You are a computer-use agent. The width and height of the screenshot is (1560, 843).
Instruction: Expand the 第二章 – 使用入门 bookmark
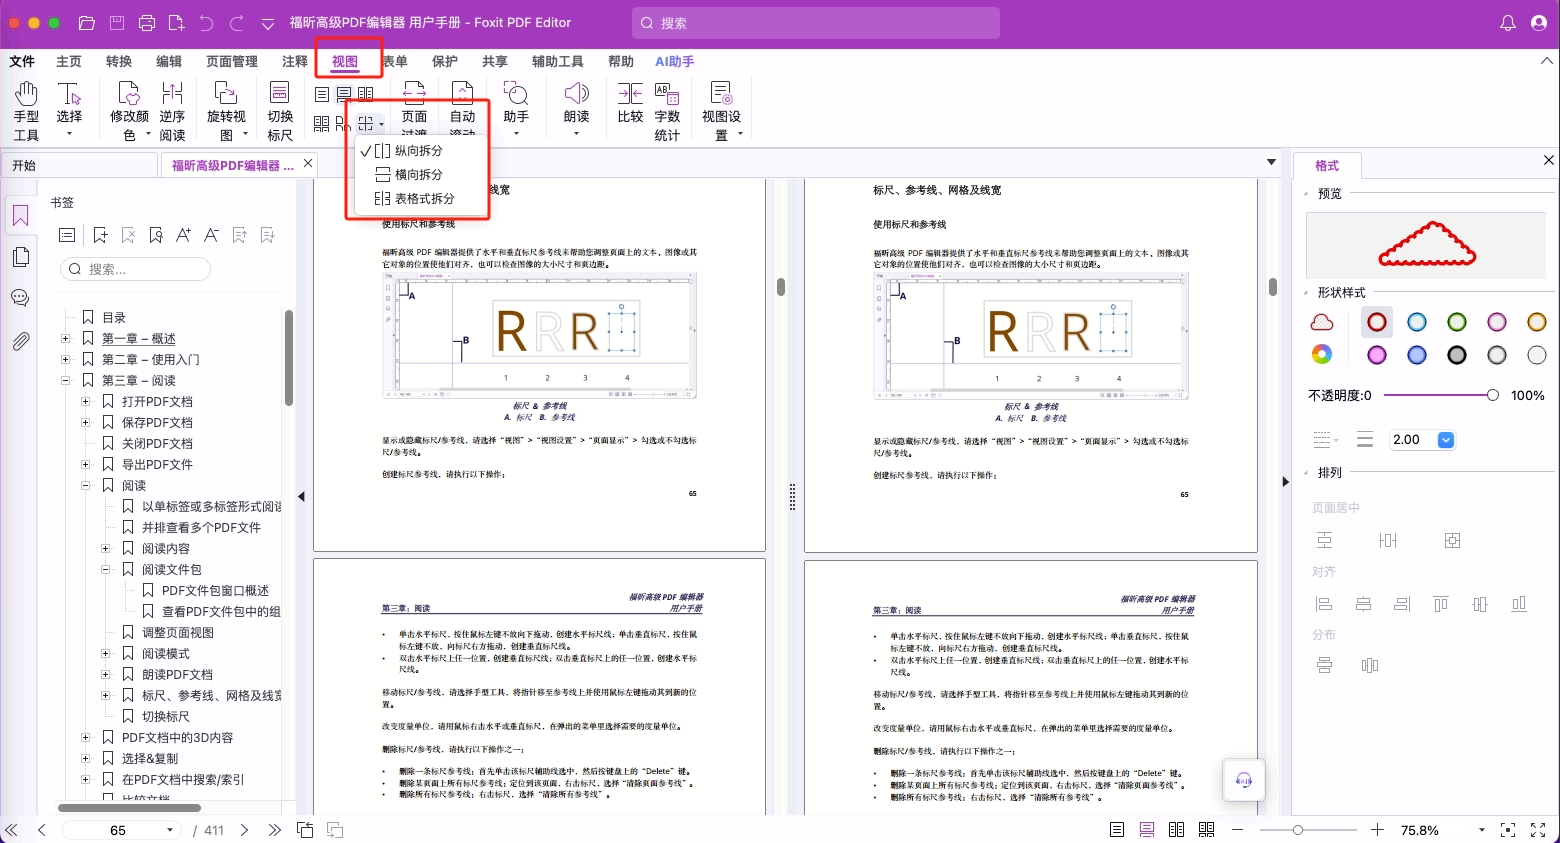click(x=66, y=359)
